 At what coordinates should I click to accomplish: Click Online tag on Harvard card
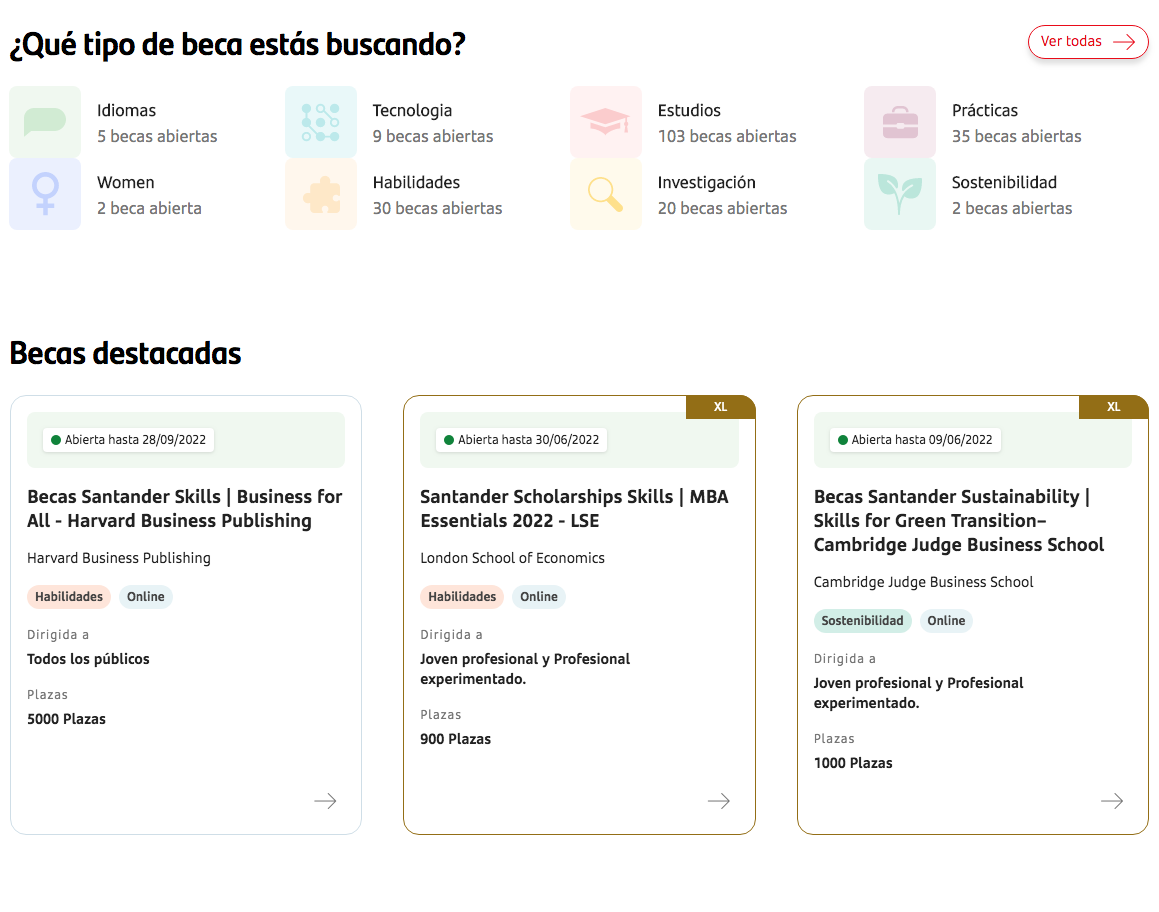point(146,596)
